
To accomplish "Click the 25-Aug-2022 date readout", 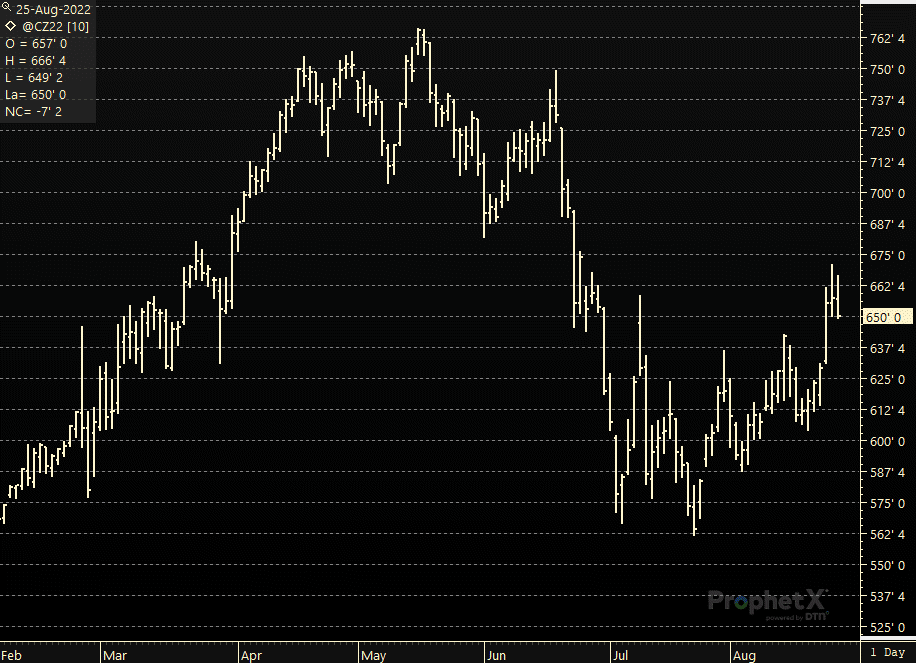I will 53,9.
